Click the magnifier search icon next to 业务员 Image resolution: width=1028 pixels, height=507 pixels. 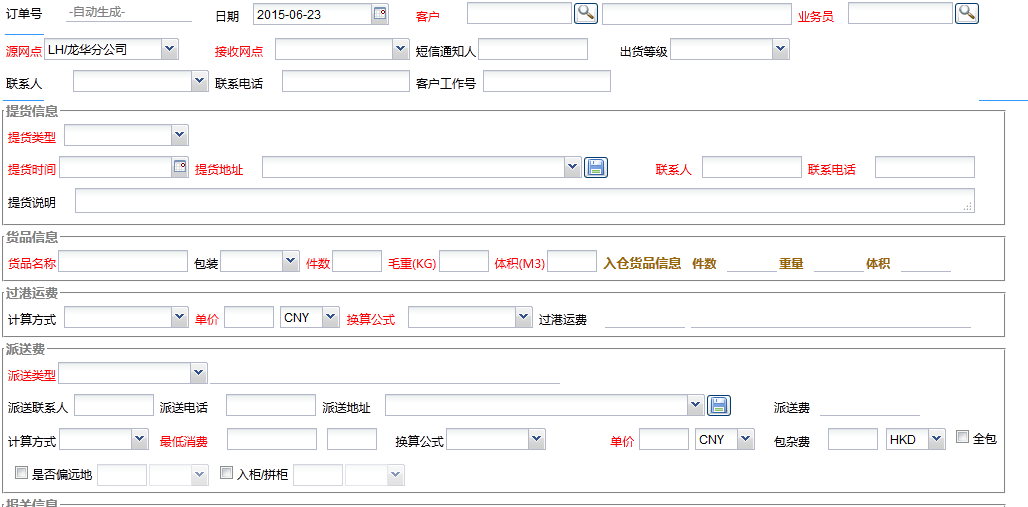point(967,13)
